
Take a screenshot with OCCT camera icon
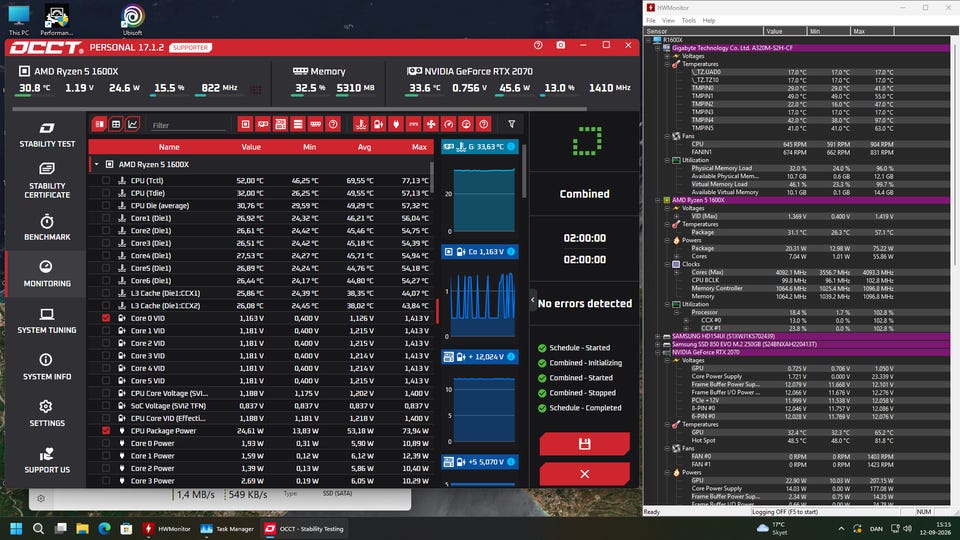point(560,45)
